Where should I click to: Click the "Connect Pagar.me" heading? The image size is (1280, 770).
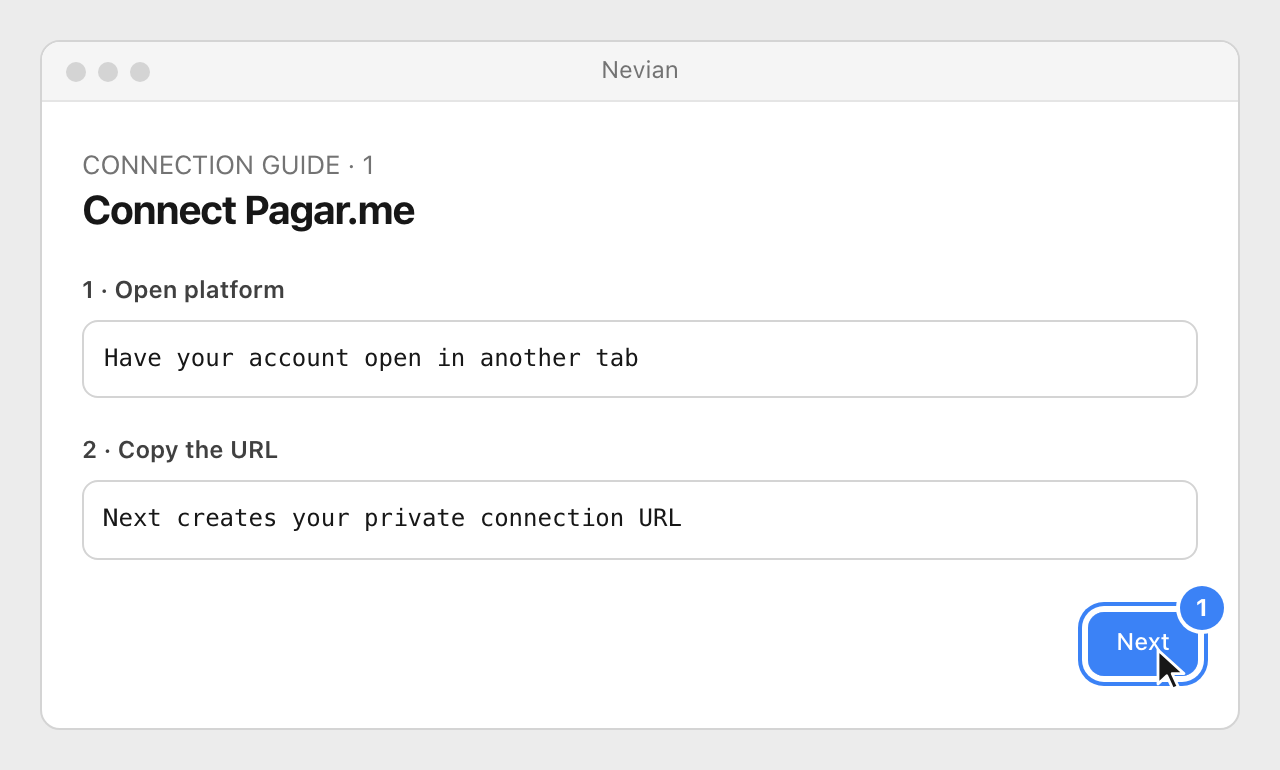[x=248, y=211]
